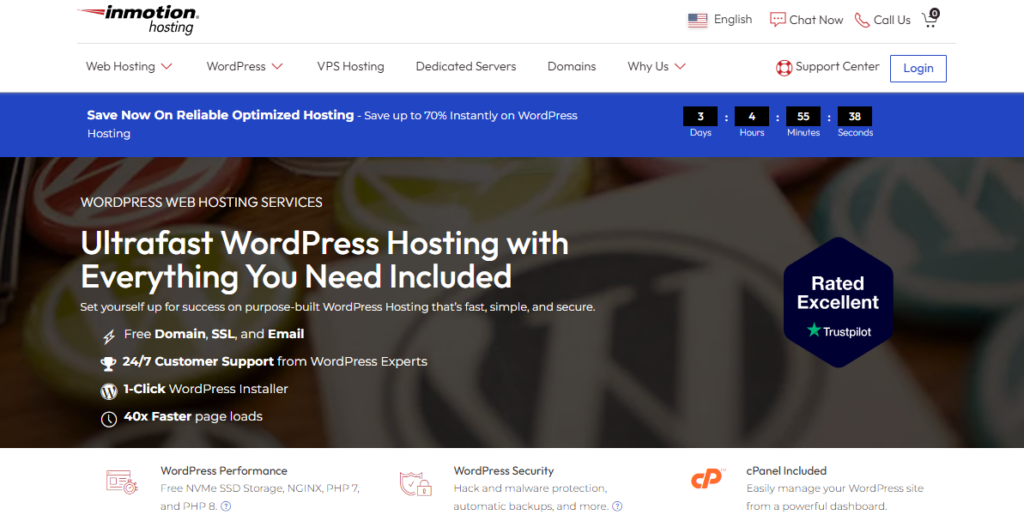Viewport: 1024px width, 527px height.
Task: Open the Domains page
Action: tap(571, 67)
